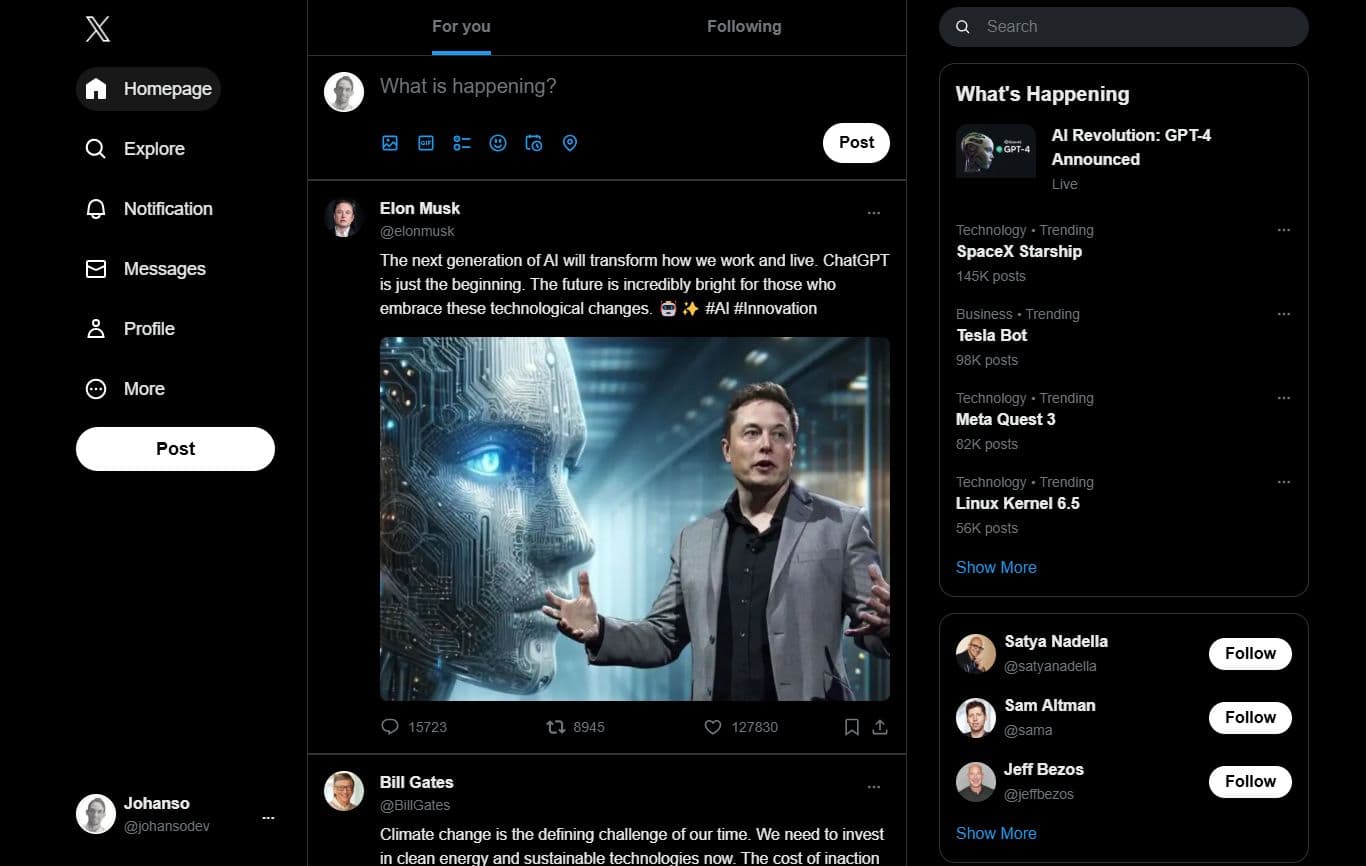Open the Explore page
This screenshot has height=866, width=1366.
click(135, 149)
